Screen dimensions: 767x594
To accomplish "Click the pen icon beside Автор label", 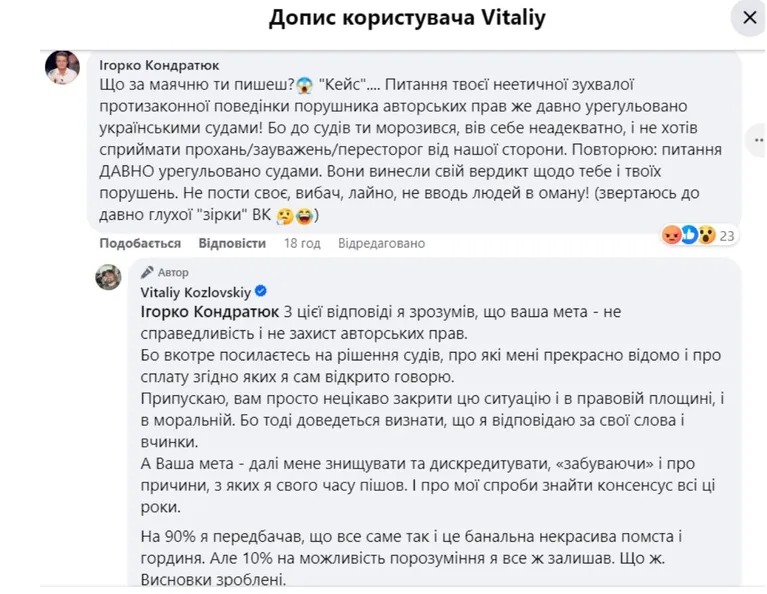I will [x=148, y=272].
